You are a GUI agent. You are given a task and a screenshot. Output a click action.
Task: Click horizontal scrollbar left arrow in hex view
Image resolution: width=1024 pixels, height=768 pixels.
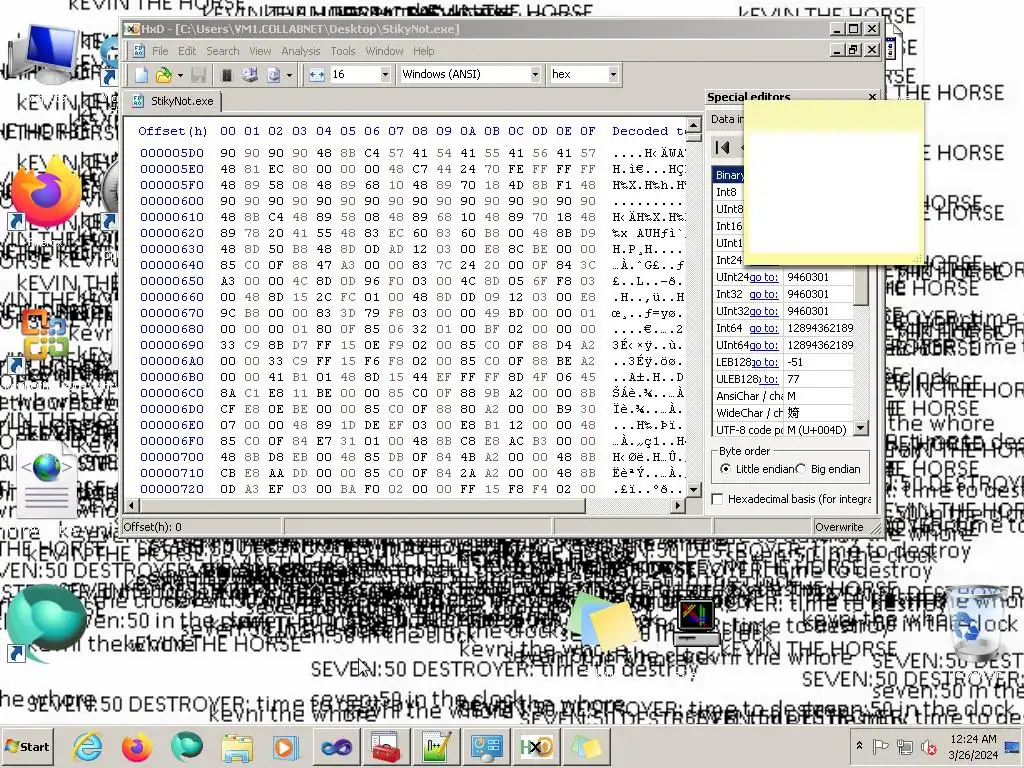pos(131,505)
